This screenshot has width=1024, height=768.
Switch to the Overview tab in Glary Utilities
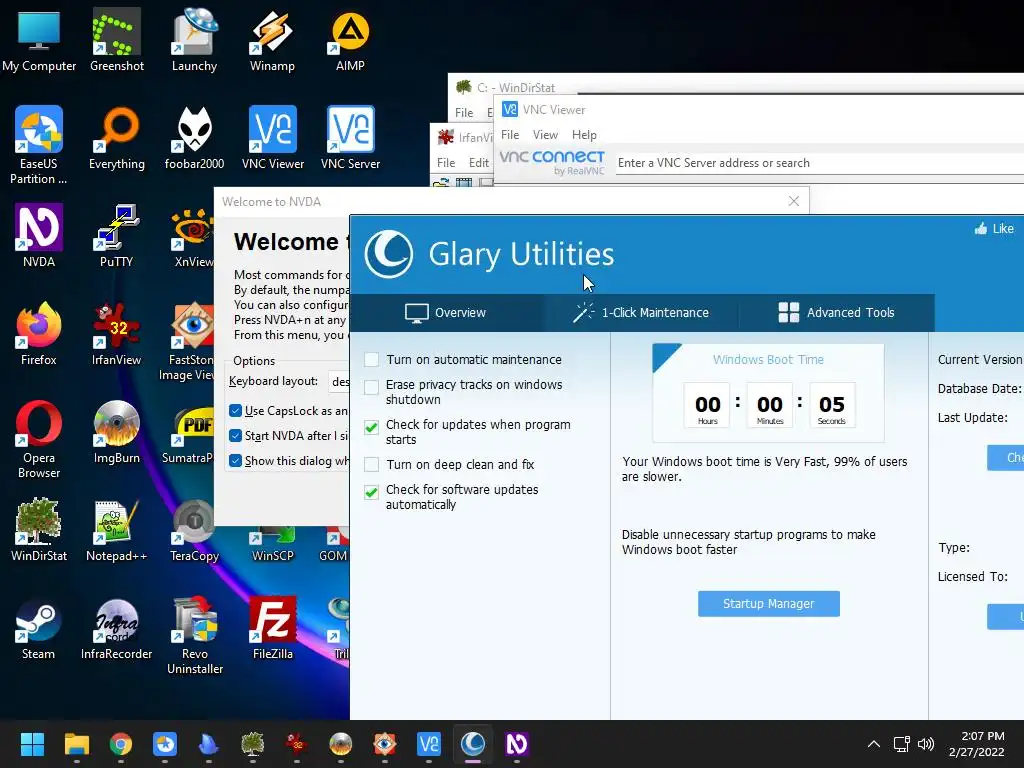point(445,313)
